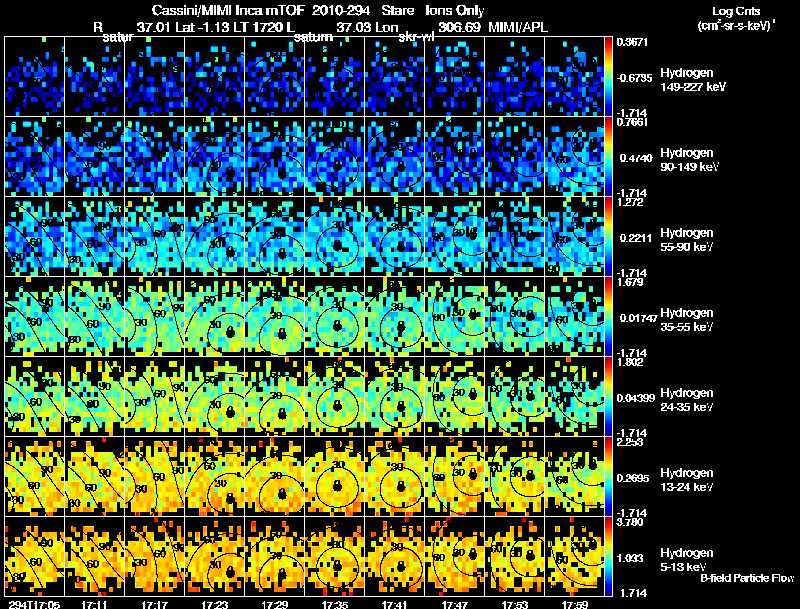Open the 35-55 keV image panel at 17:29
This screenshot has width=800, height=609.
274,317
